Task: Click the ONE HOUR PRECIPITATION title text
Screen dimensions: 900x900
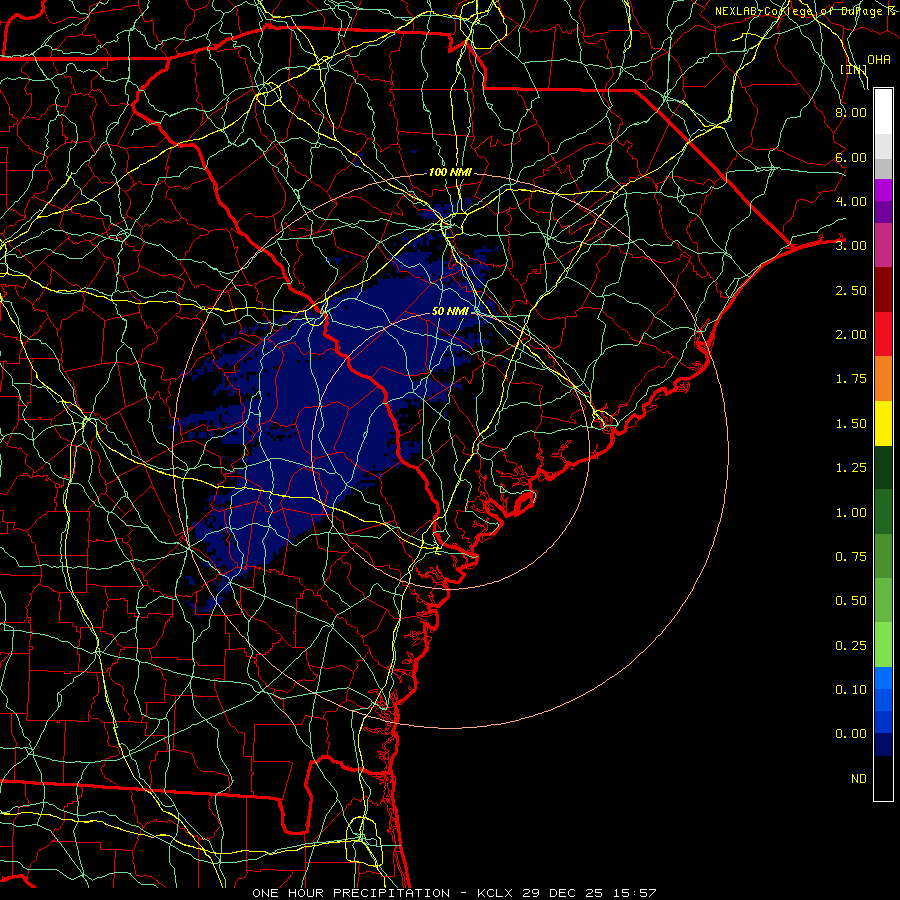Action: 351,893
